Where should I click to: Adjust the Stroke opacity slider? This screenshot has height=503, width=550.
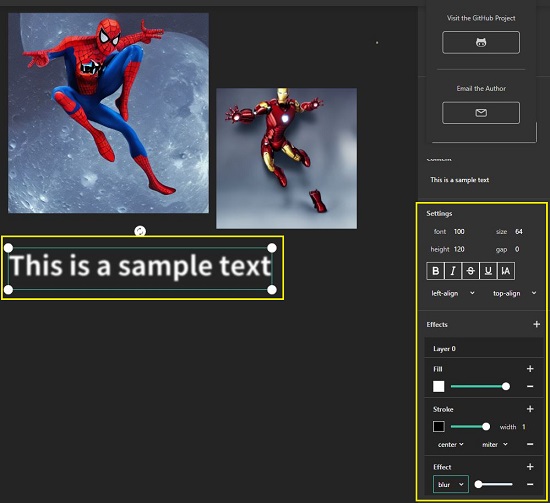pos(470,427)
